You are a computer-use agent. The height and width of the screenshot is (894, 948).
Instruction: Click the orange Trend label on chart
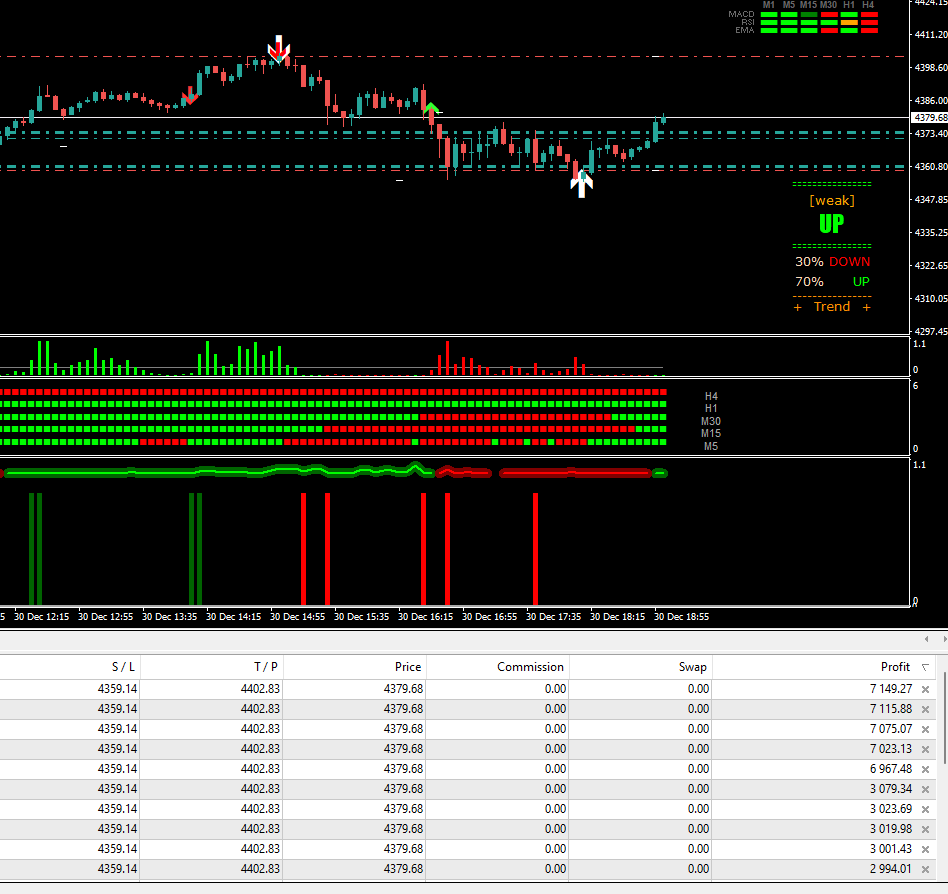832,307
